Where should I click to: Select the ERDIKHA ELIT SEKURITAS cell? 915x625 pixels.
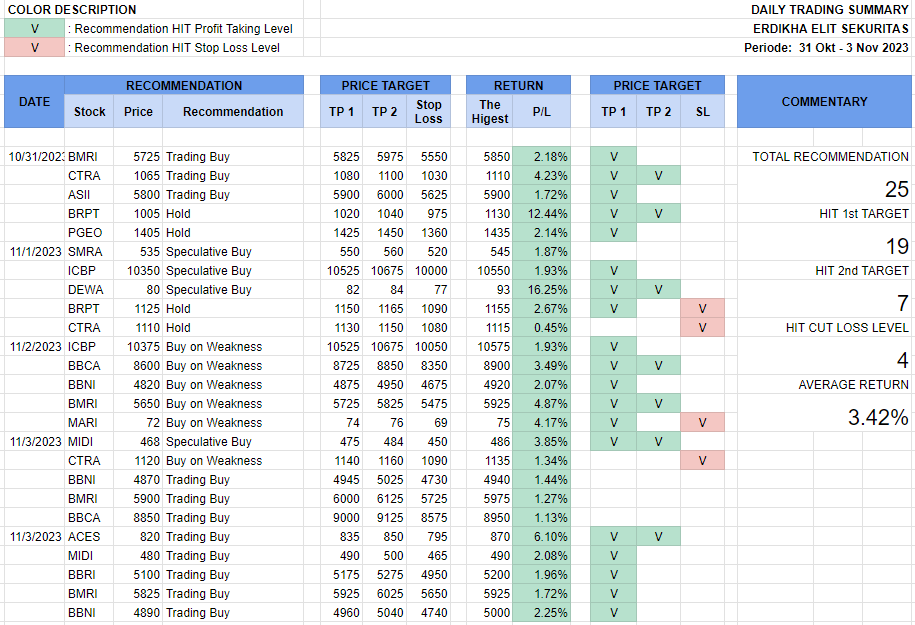(x=830, y=29)
